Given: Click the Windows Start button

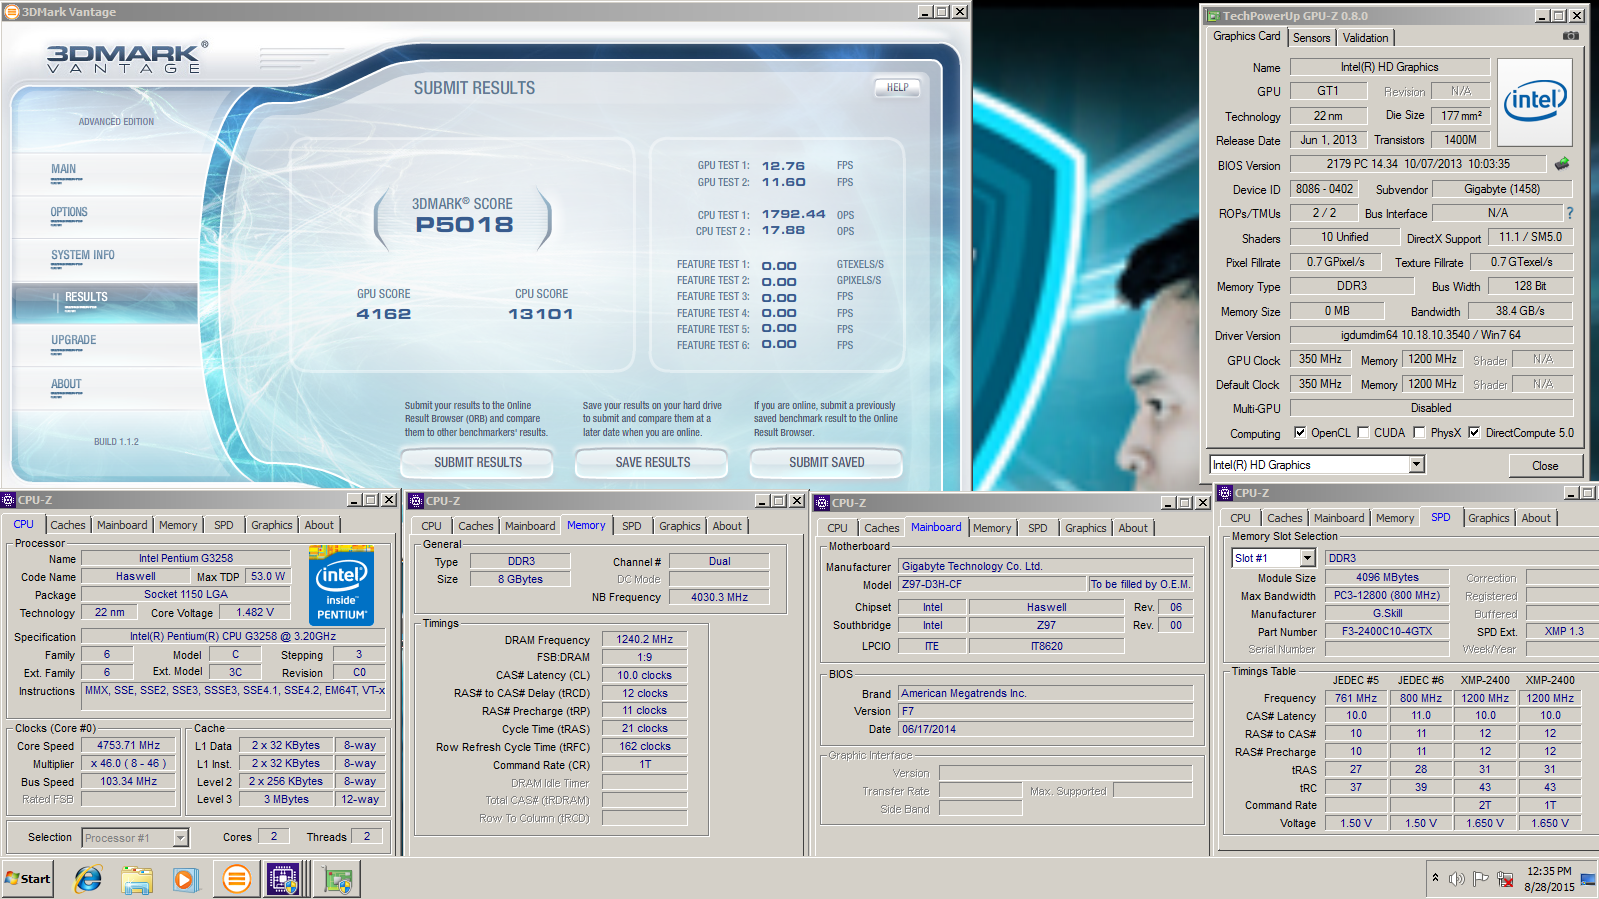Looking at the screenshot, I should point(27,879).
